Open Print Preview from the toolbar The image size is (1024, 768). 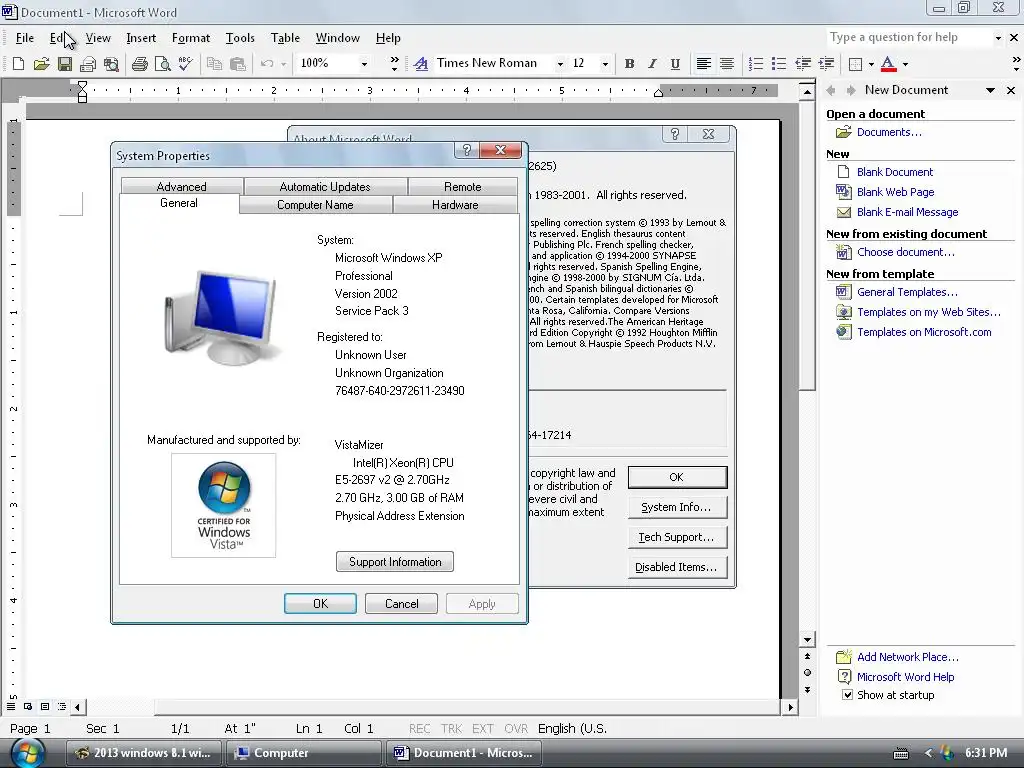[x=163, y=63]
